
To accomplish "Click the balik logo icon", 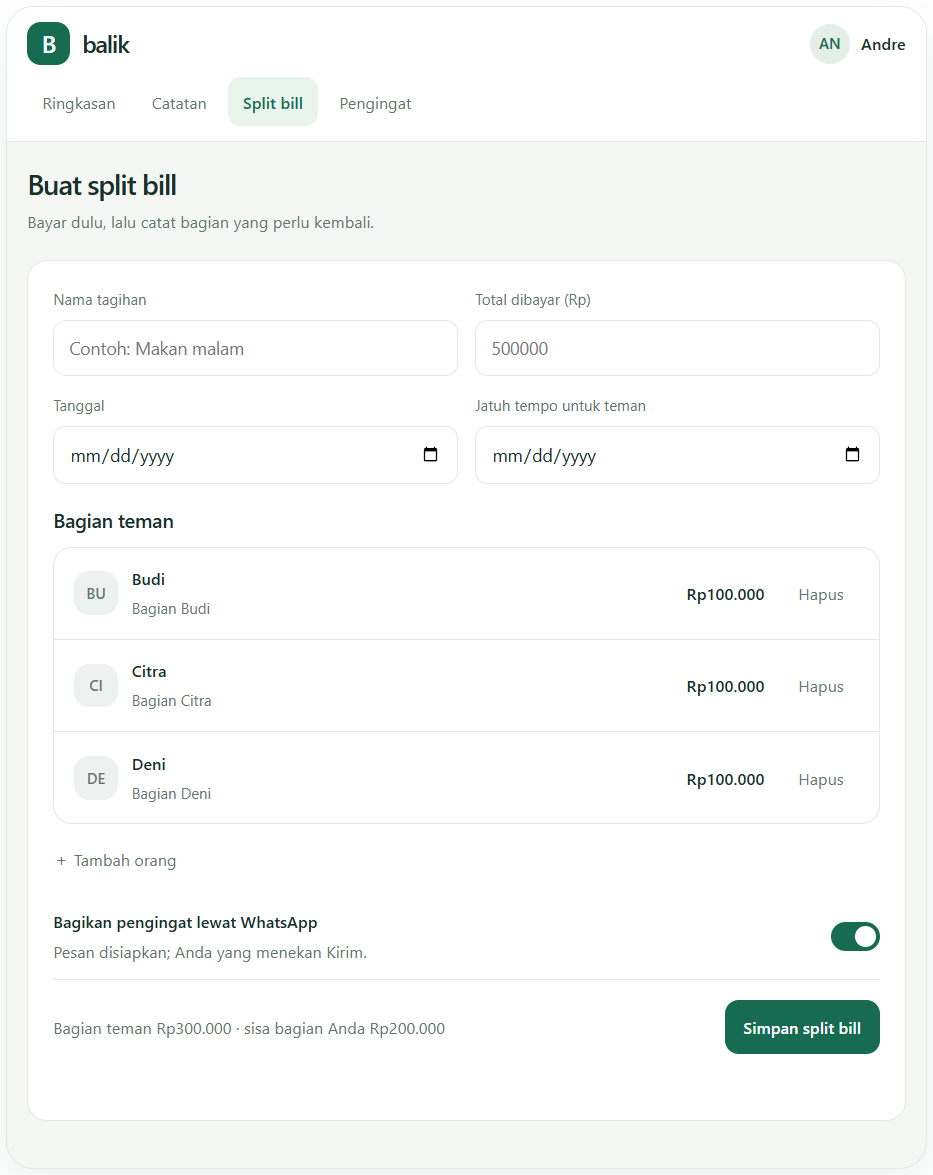I will (x=49, y=44).
